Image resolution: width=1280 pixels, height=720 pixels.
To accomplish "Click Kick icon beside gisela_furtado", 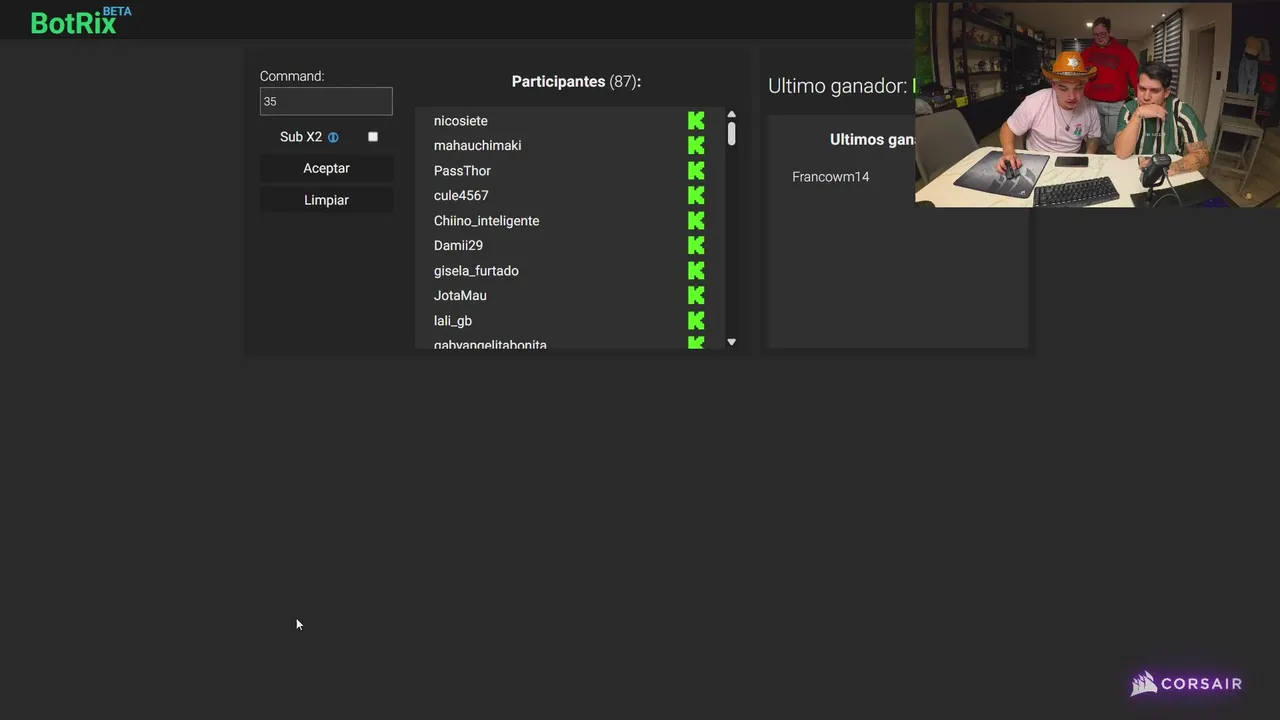I will coord(696,271).
